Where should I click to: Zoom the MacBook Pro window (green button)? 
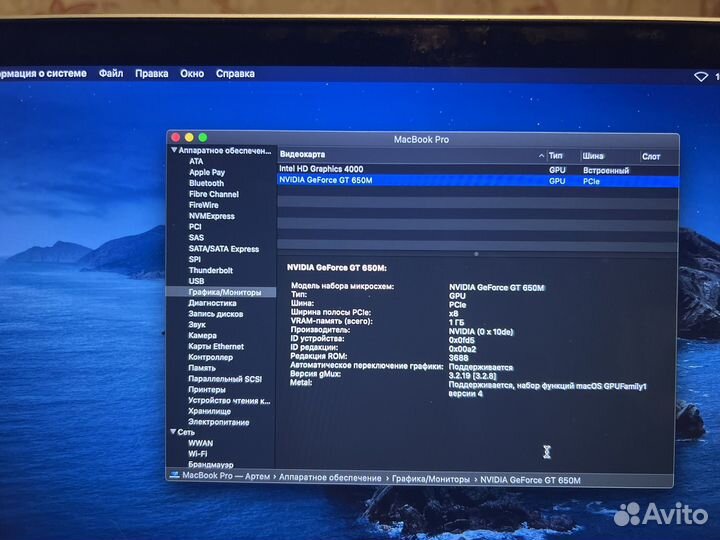(203, 137)
